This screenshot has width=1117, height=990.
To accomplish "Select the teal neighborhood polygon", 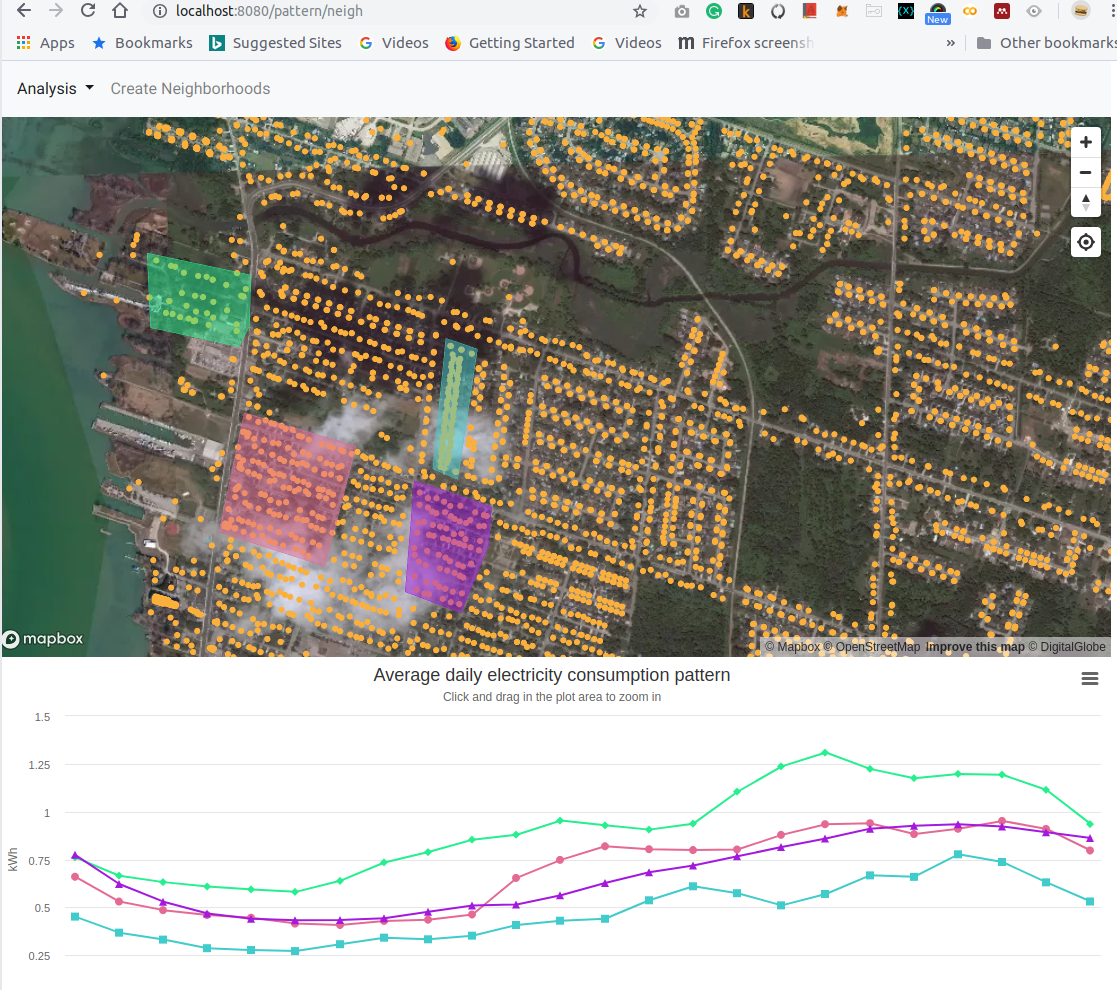I will (x=454, y=407).
